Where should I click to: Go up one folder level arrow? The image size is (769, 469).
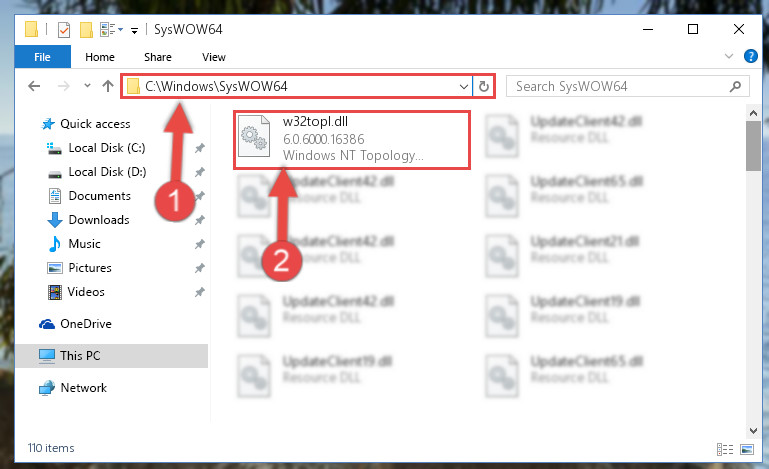point(108,86)
